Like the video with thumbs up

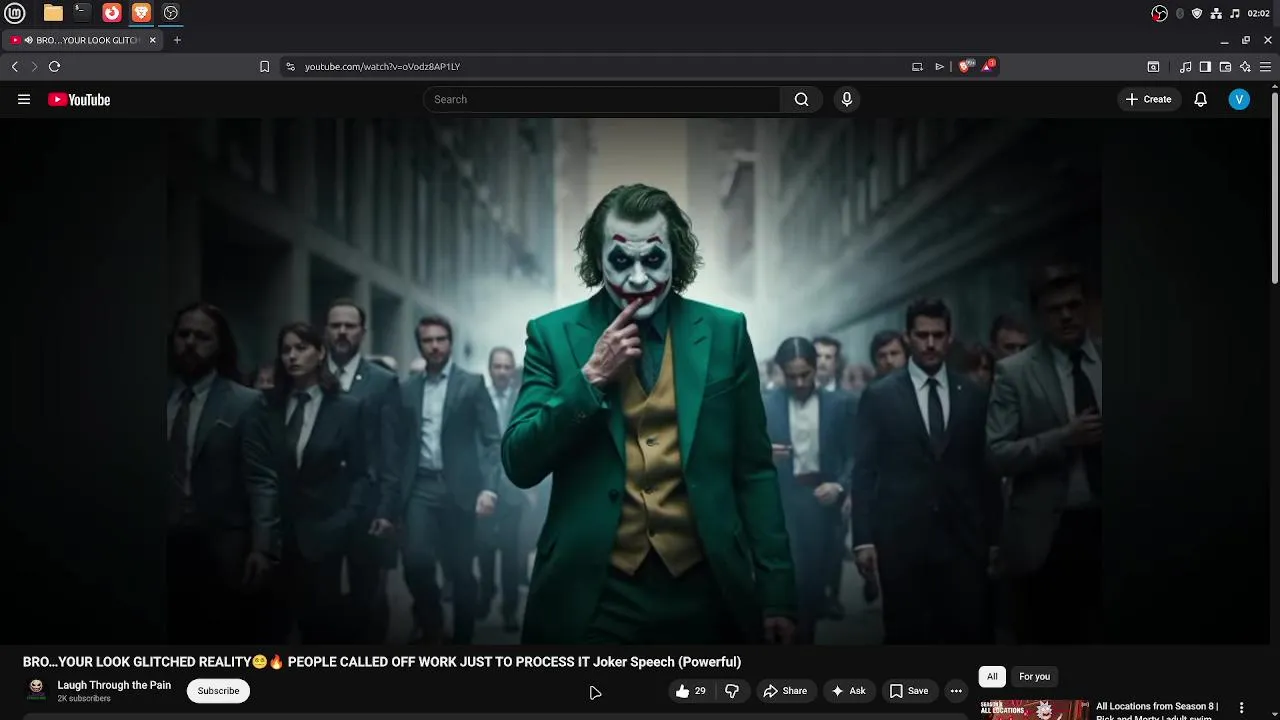[690, 691]
